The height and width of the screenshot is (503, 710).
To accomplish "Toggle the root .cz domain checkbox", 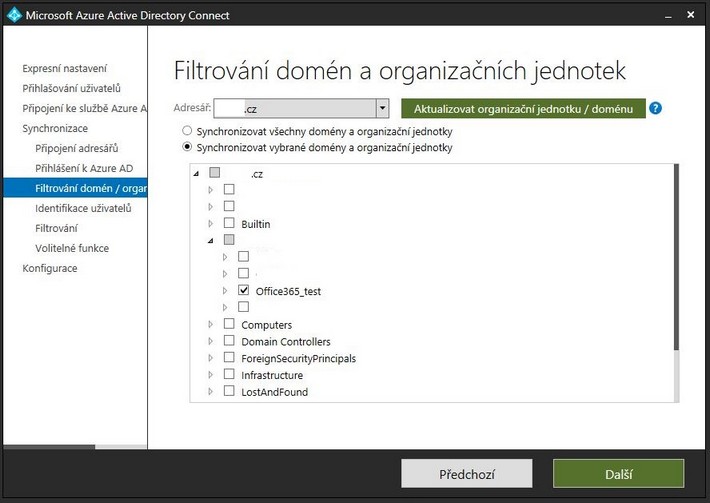I will tap(215, 172).
